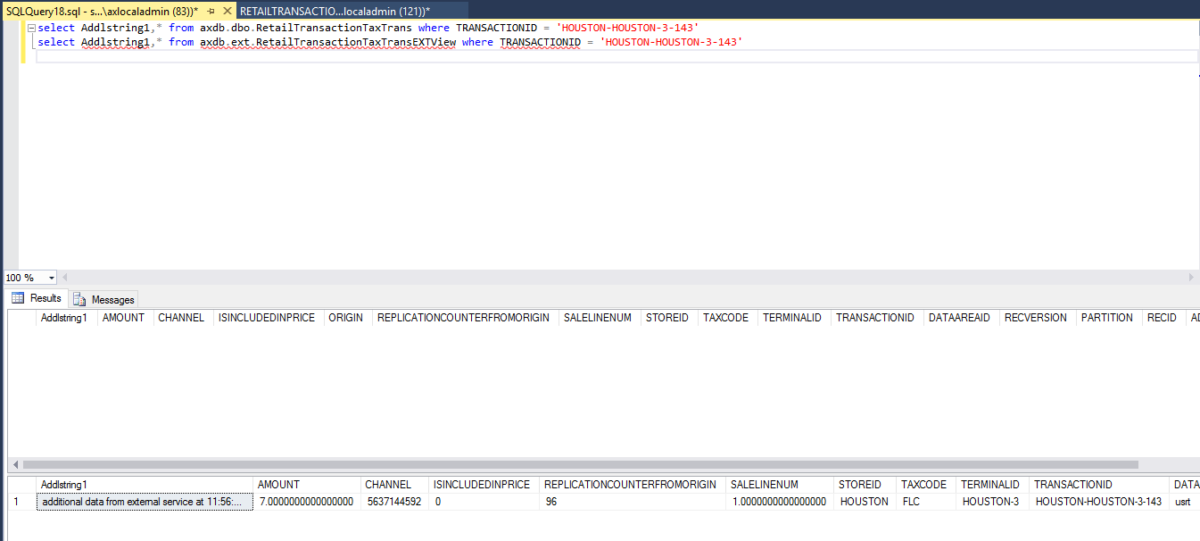Select Addlstring1 header in lower grid
1200x541 pixels.
(x=146, y=484)
